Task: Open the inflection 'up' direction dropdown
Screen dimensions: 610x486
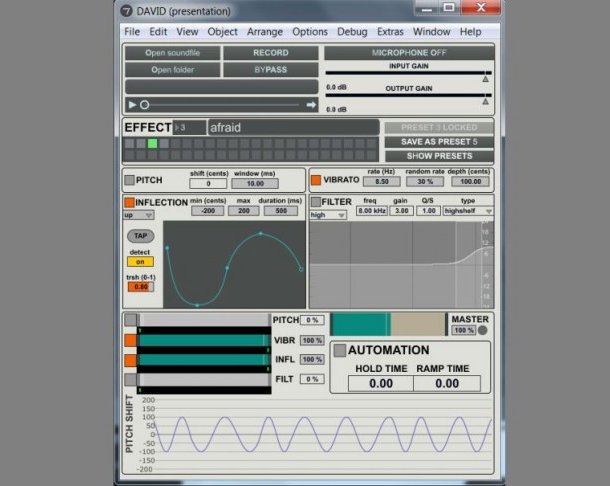Action: [138, 215]
